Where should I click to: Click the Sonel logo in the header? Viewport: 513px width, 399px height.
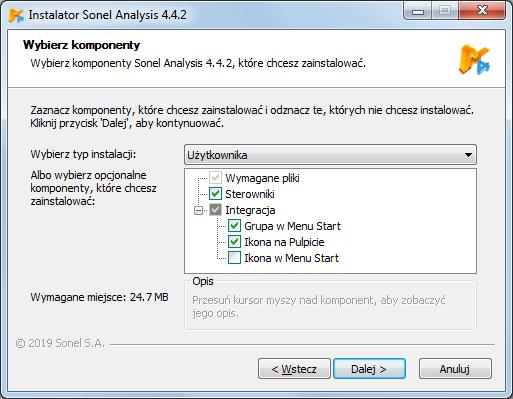474,60
